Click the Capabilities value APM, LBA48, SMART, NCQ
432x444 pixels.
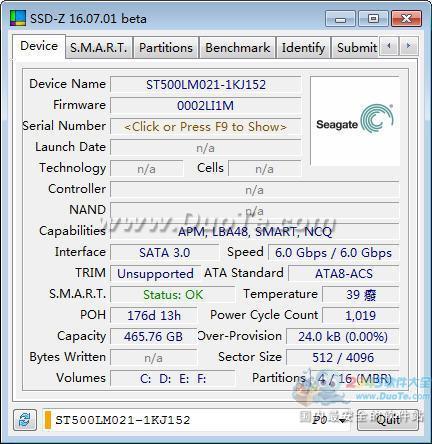(x=255, y=232)
